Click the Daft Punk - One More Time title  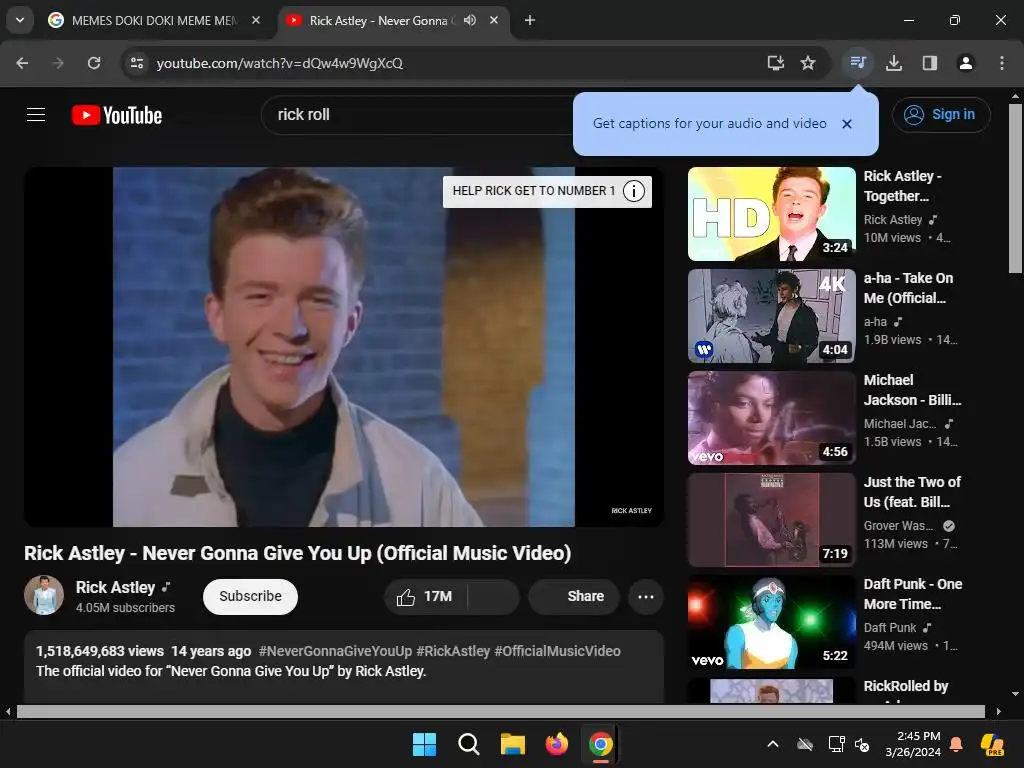(x=913, y=594)
